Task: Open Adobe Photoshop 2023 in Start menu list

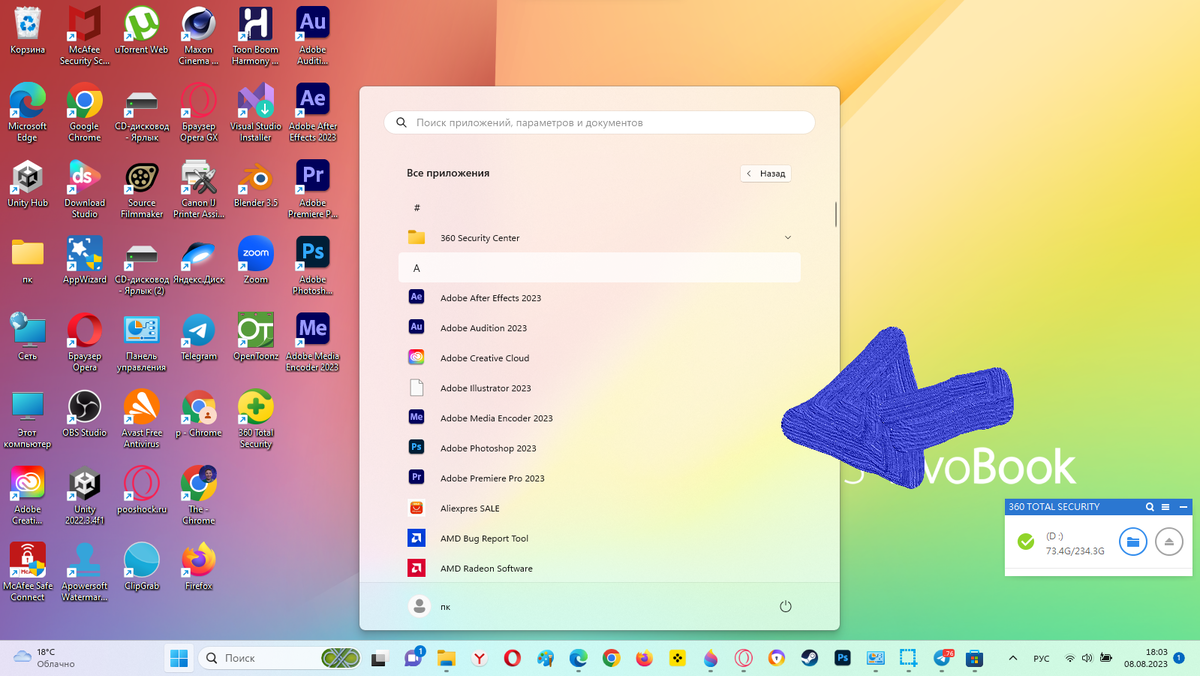Action: pyautogui.click(x=599, y=448)
